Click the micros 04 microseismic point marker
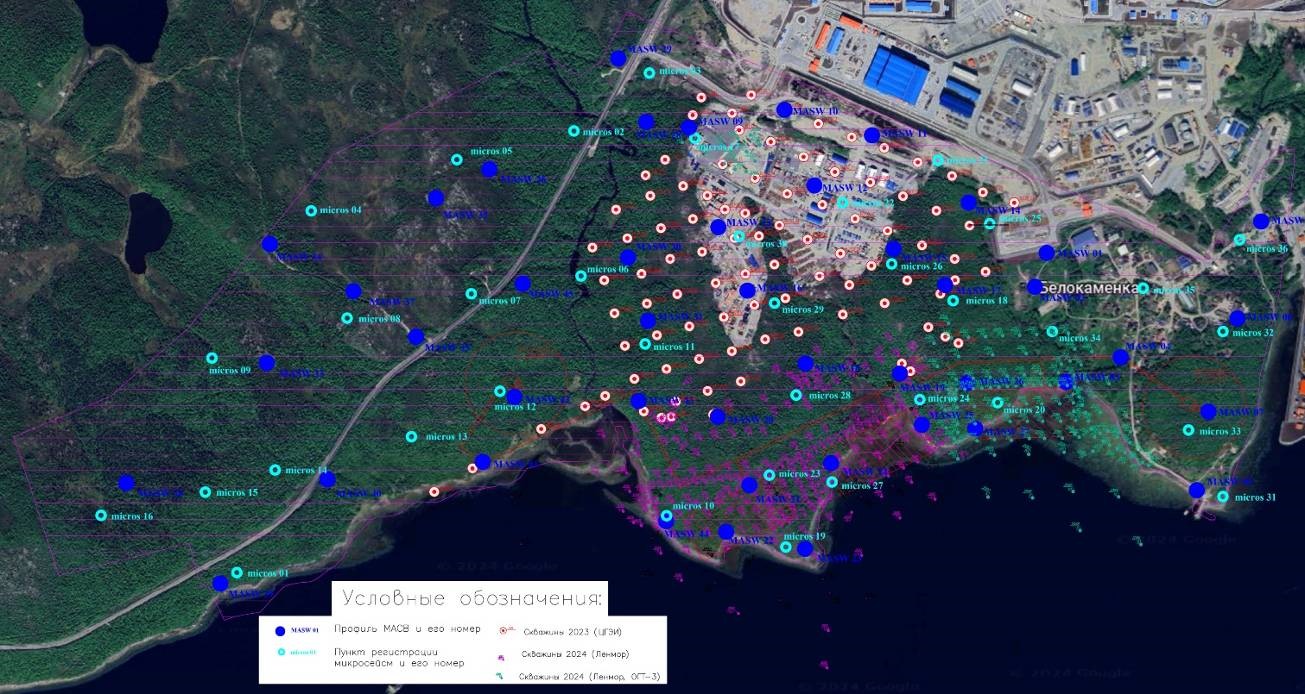The width and height of the screenshot is (1305, 694). (311, 211)
